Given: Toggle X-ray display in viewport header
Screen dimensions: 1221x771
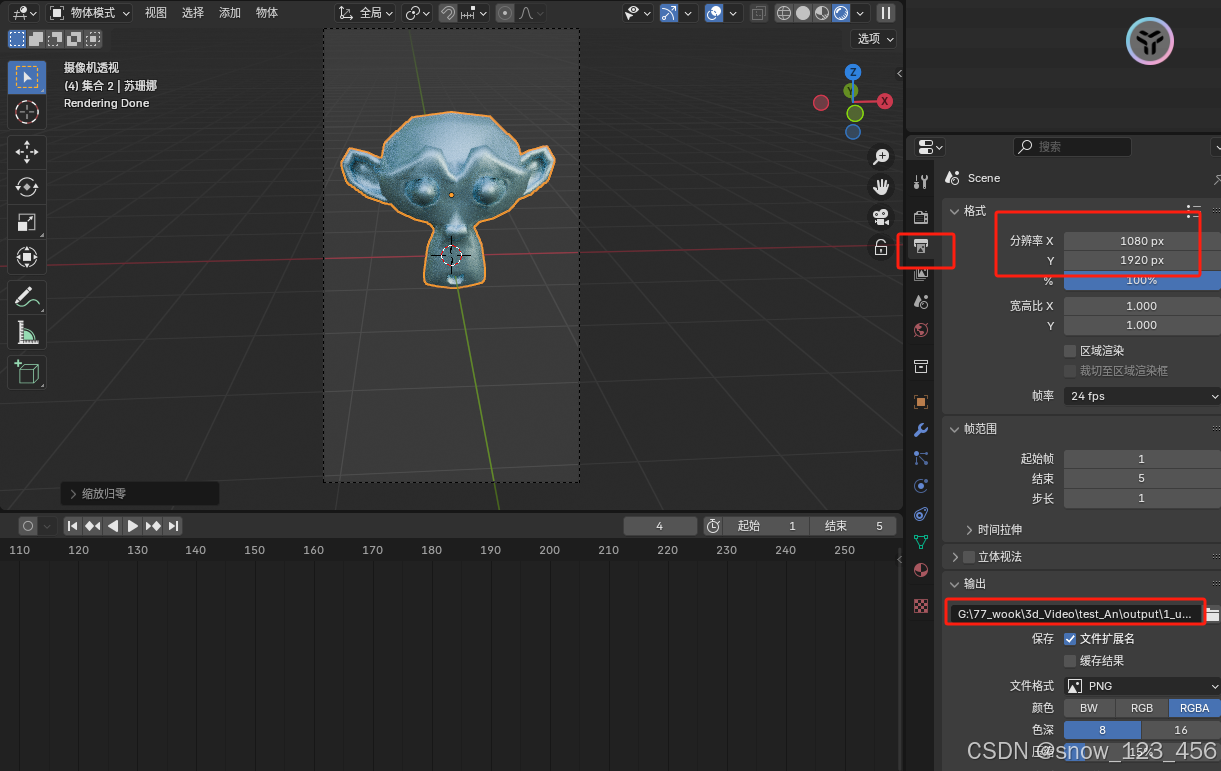Looking at the screenshot, I should click(759, 13).
